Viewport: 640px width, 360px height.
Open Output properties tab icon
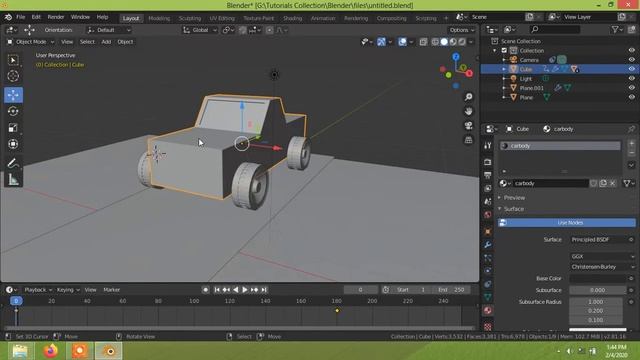coord(488,175)
